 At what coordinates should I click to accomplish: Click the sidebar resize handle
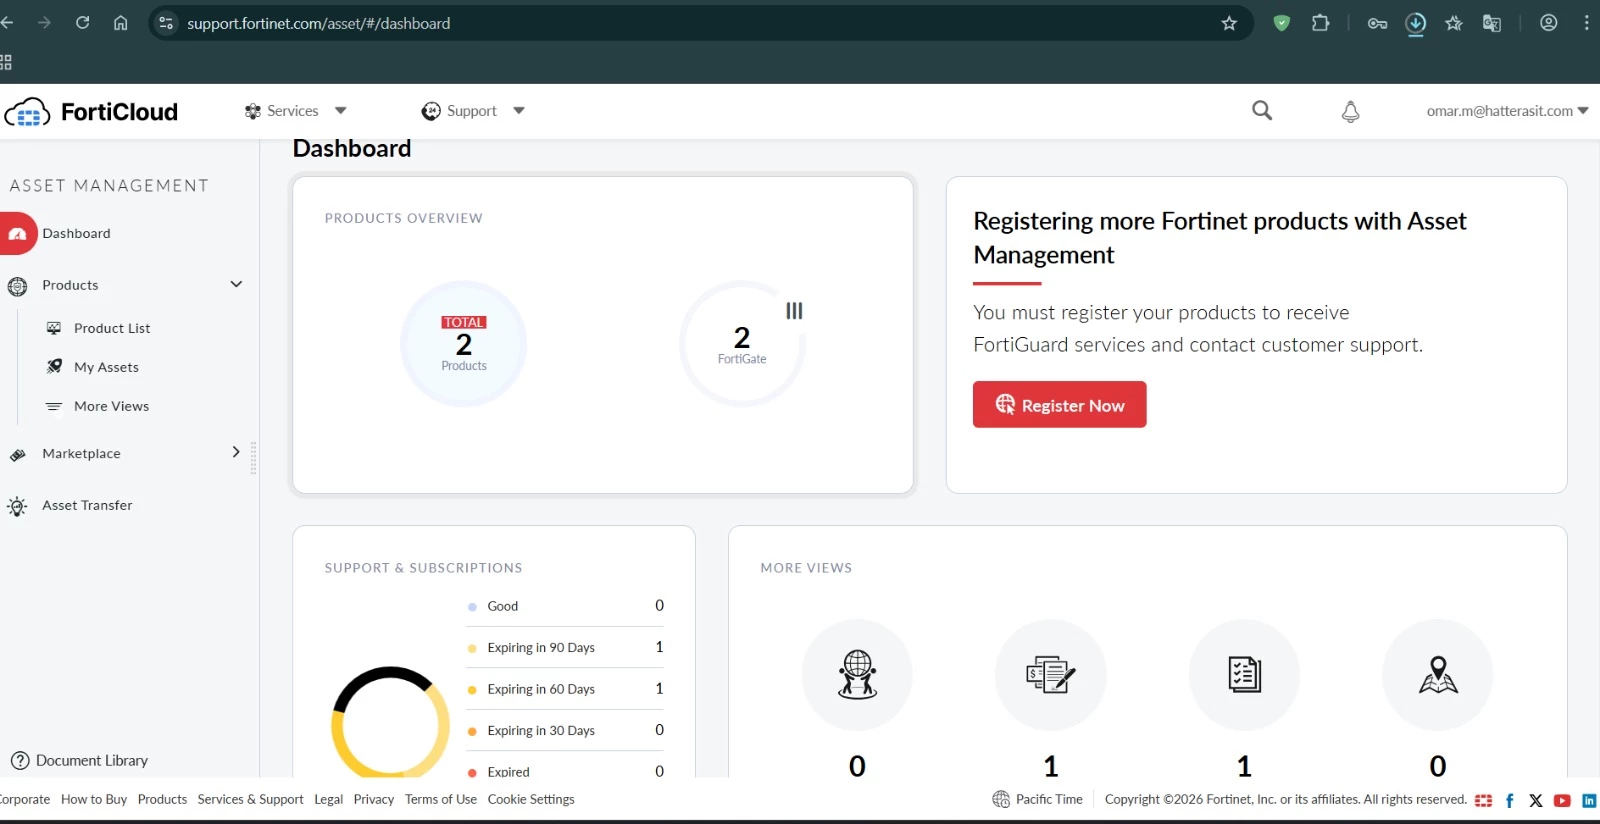[x=253, y=458]
